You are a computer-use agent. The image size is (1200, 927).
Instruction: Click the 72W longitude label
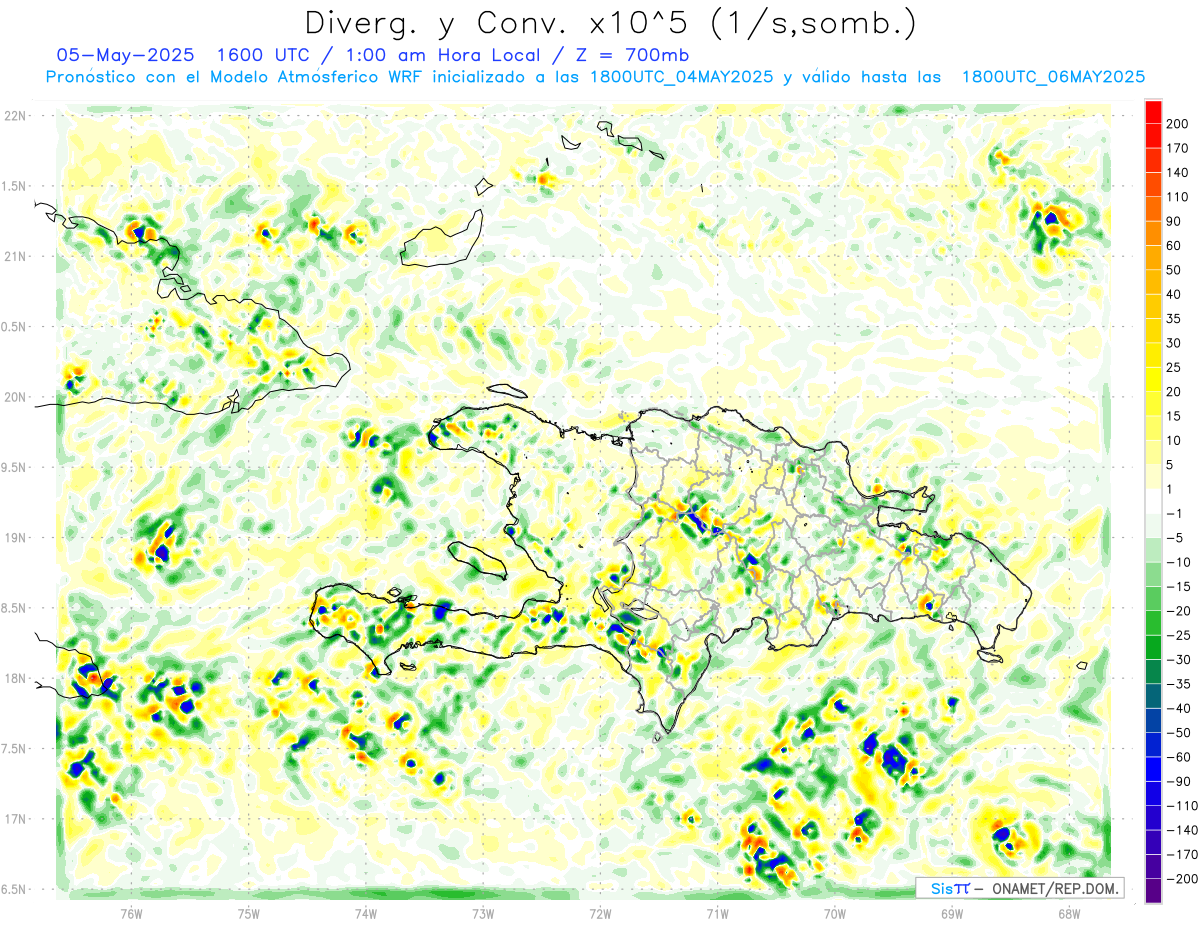point(600,913)
